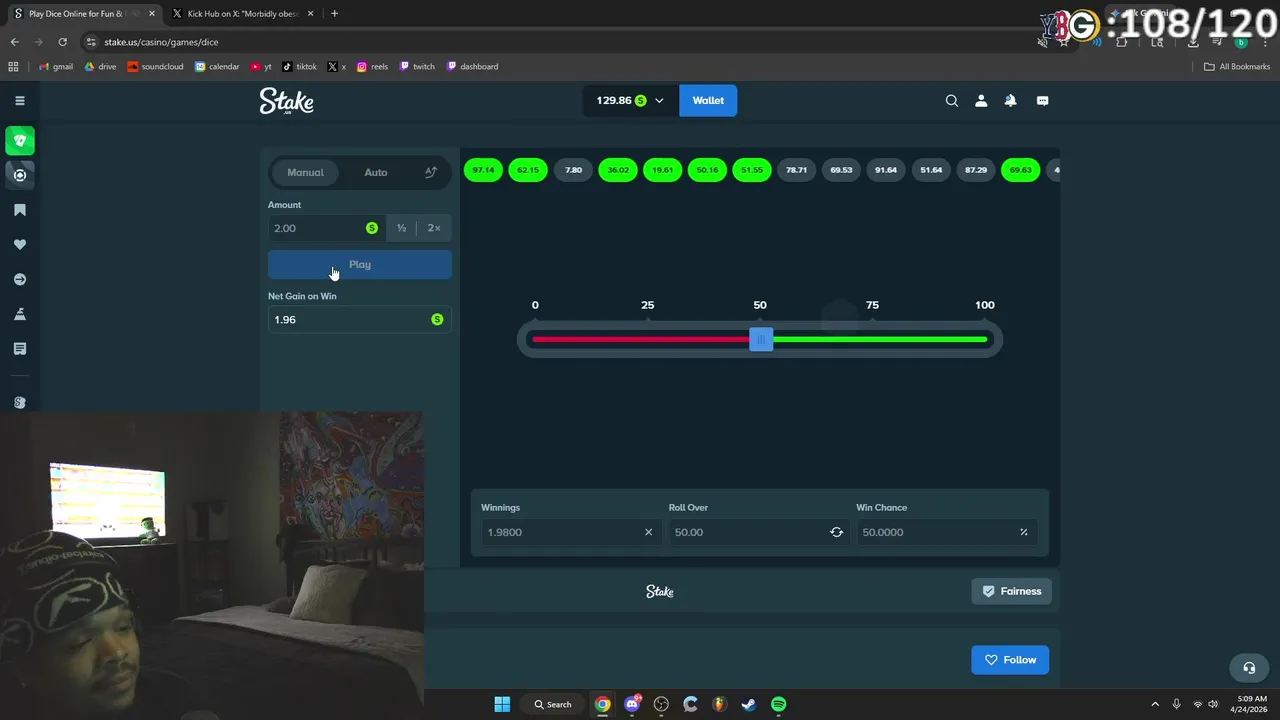This screenshot has height=720, width=1280.
Task: Click the red section of dice slider
Action: (640, 340)
